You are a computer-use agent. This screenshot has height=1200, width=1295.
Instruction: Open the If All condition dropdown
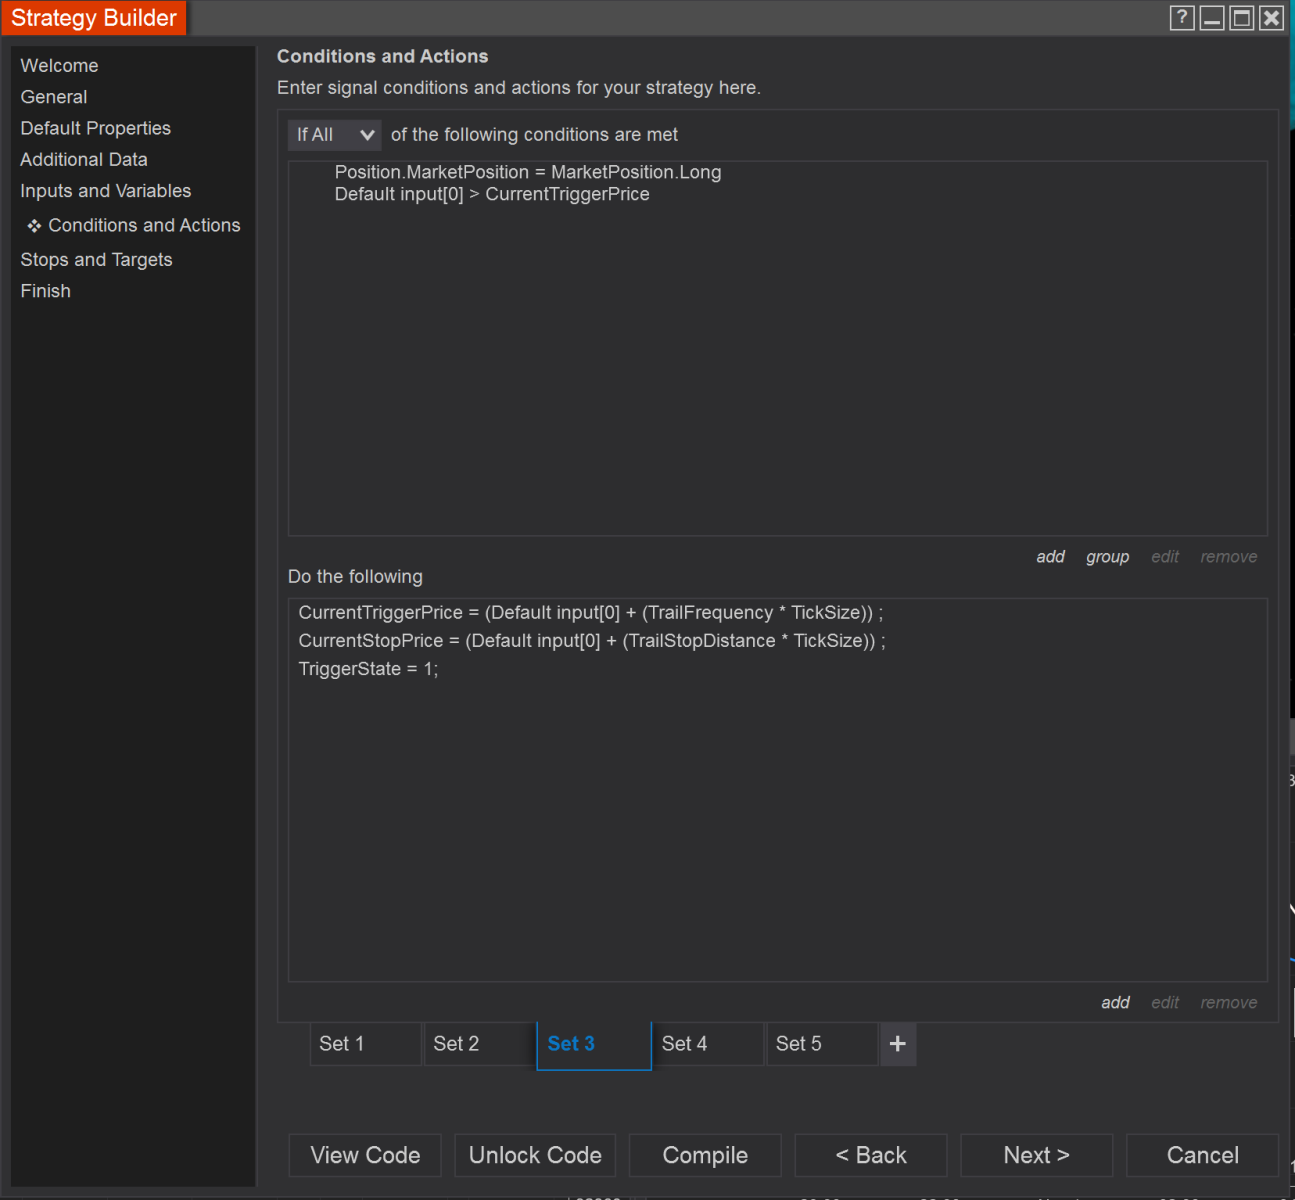point(334,135)
